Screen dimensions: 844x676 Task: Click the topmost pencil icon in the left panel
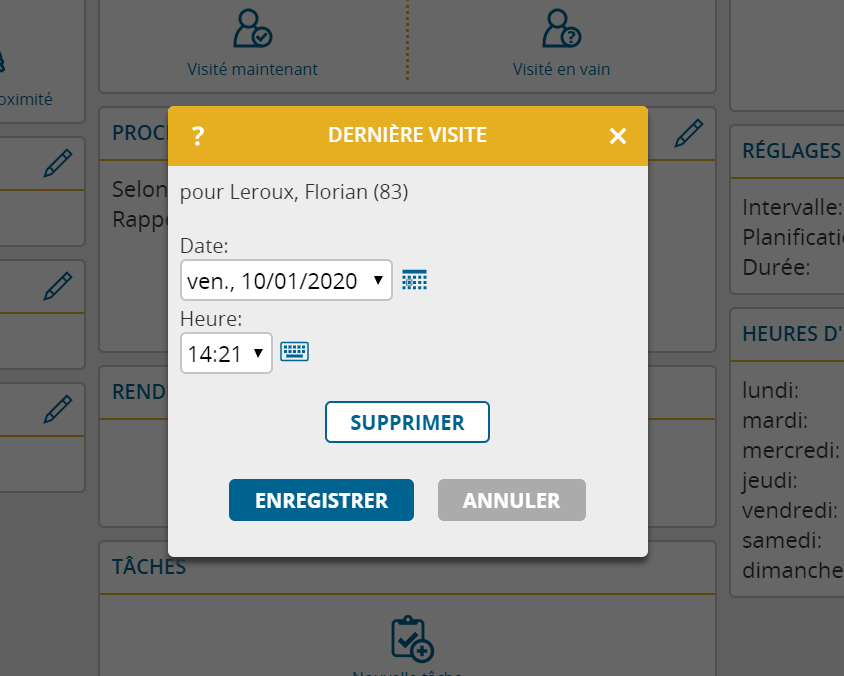click(58, 164)
